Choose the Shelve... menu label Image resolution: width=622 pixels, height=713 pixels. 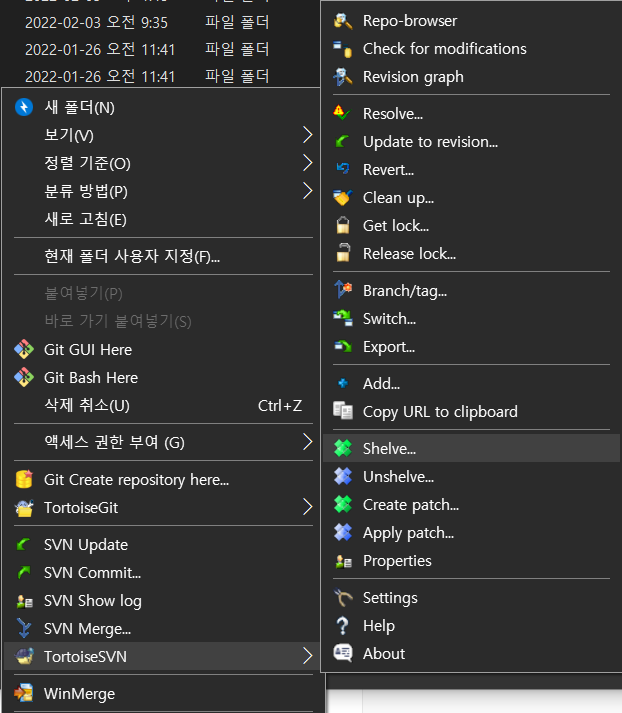tap(389, 449)
